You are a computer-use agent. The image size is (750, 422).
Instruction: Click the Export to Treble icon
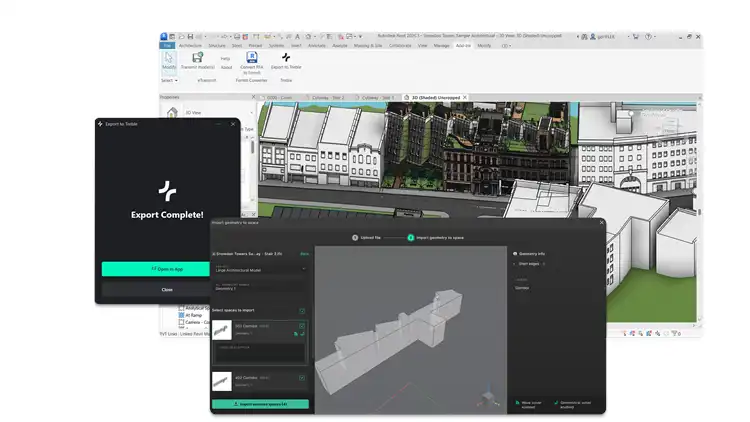[x=286, y=59]
